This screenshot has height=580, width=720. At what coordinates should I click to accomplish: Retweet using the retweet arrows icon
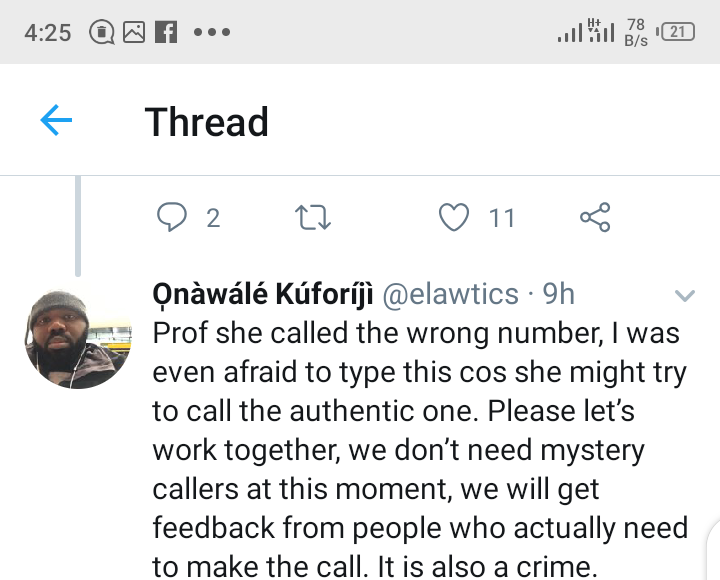pyautogui.click(x=313, y=217)
